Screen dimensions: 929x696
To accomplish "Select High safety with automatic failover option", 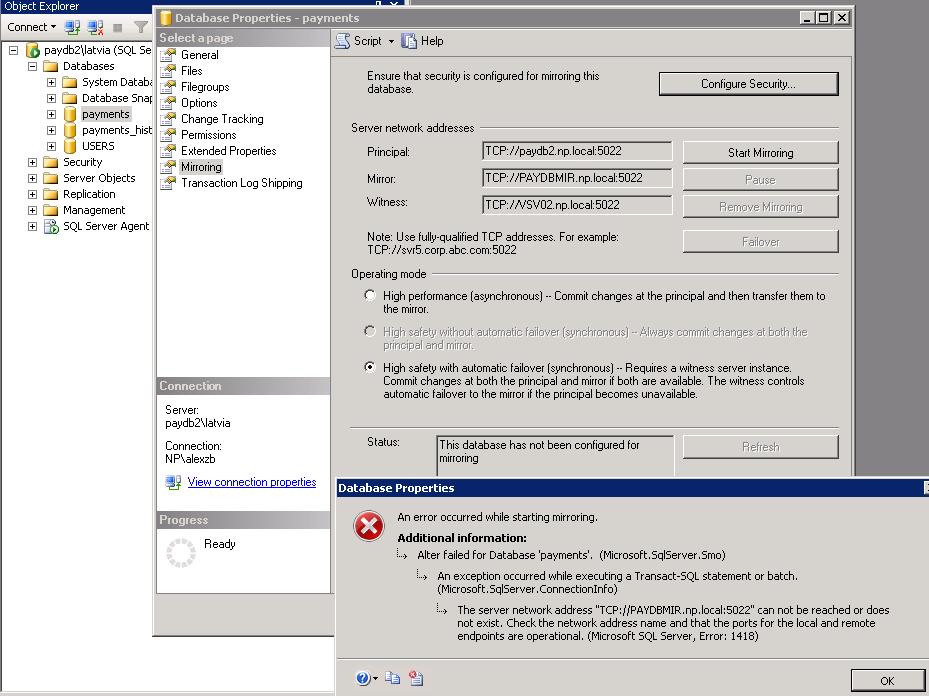I will [370, 367].
